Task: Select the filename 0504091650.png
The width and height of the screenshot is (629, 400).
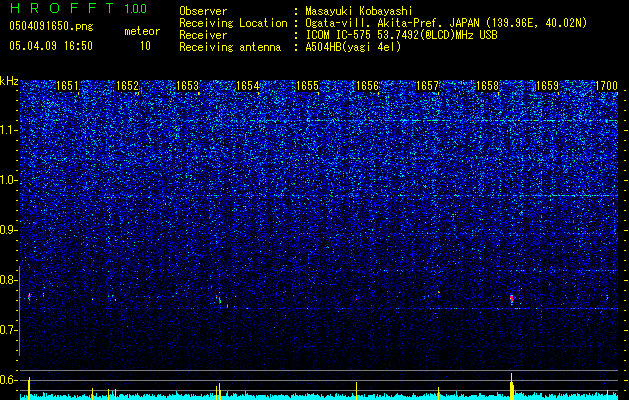Action: pos(51,26)
